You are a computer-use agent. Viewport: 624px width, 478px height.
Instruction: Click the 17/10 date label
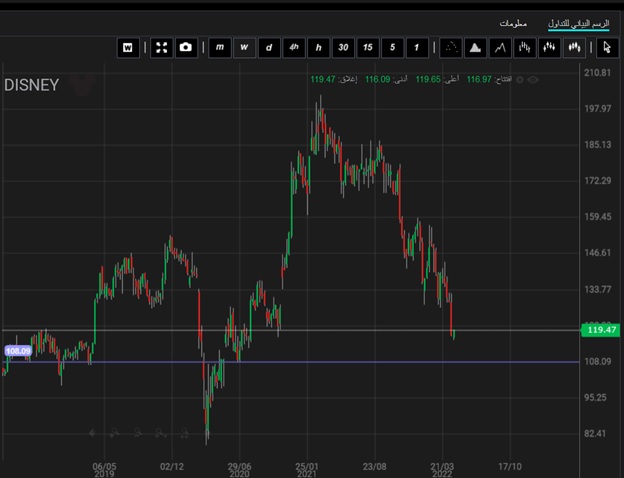[x=510, y=466]
